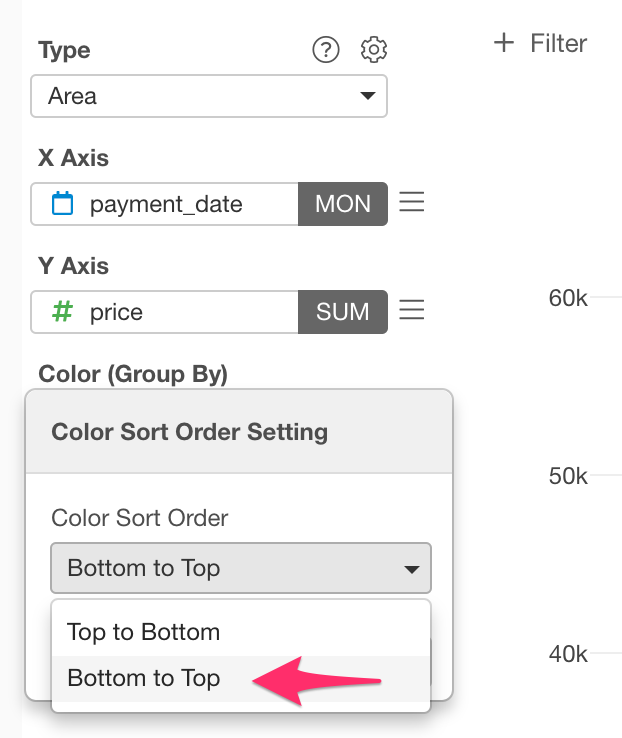This screenshot has height=738, width=622.
Task: Click the Color (Group By) label
Action: 133,374
